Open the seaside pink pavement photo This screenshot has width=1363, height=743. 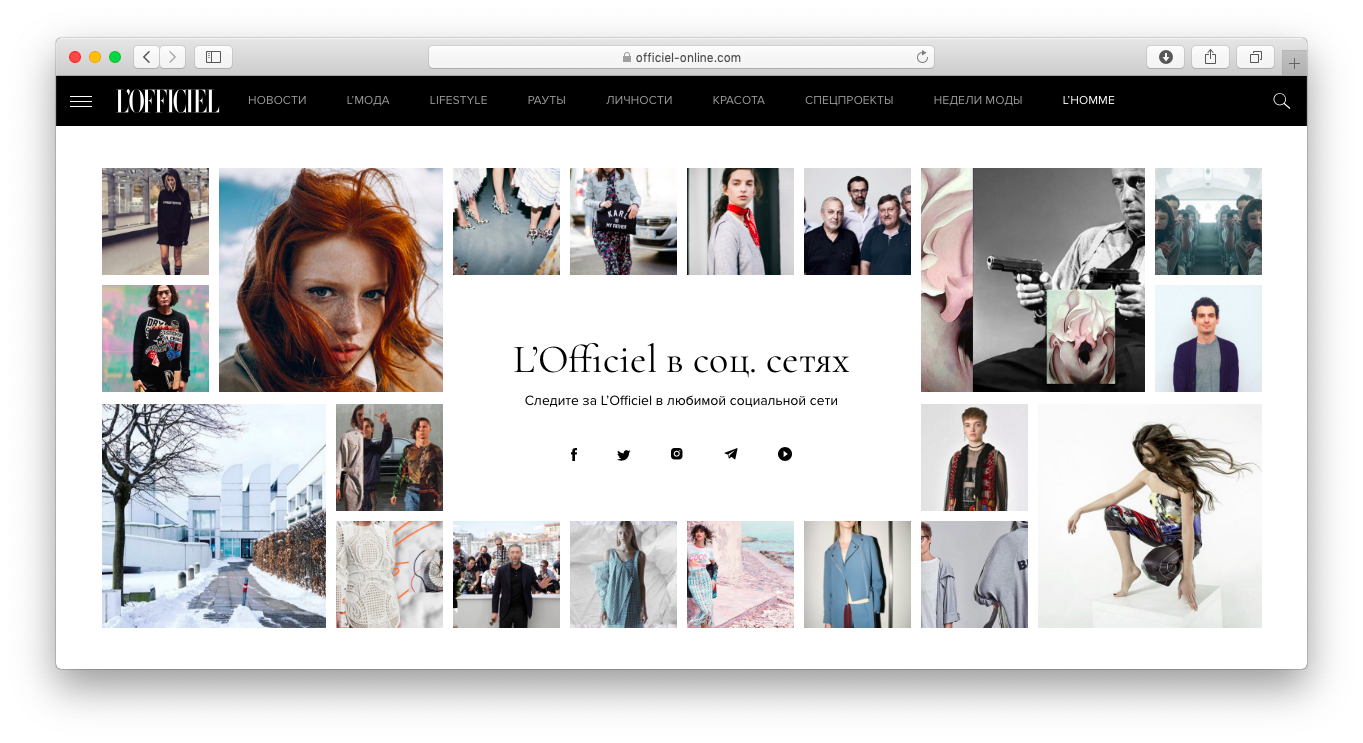740,574
